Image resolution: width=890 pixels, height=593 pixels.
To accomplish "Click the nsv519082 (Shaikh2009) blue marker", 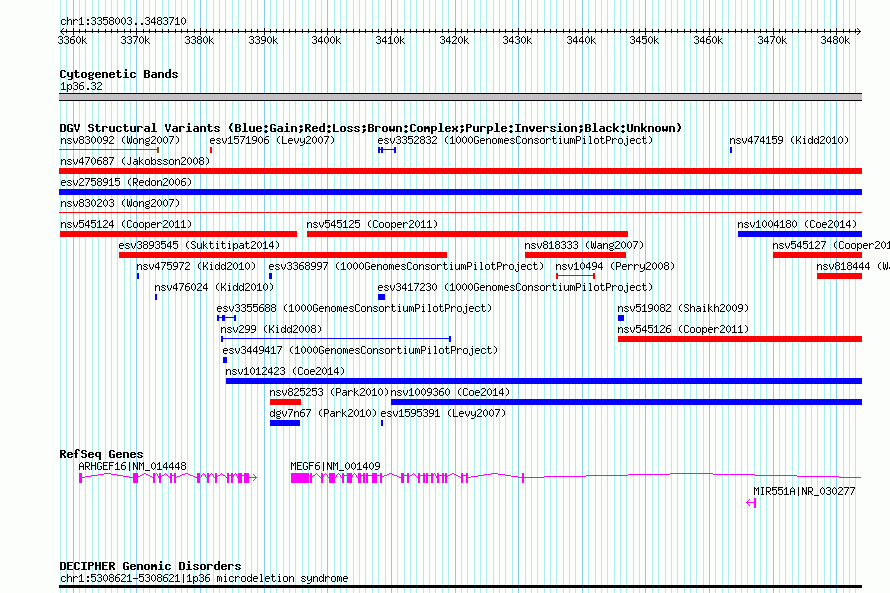I will pyautogui.click(x=621, y=318).
